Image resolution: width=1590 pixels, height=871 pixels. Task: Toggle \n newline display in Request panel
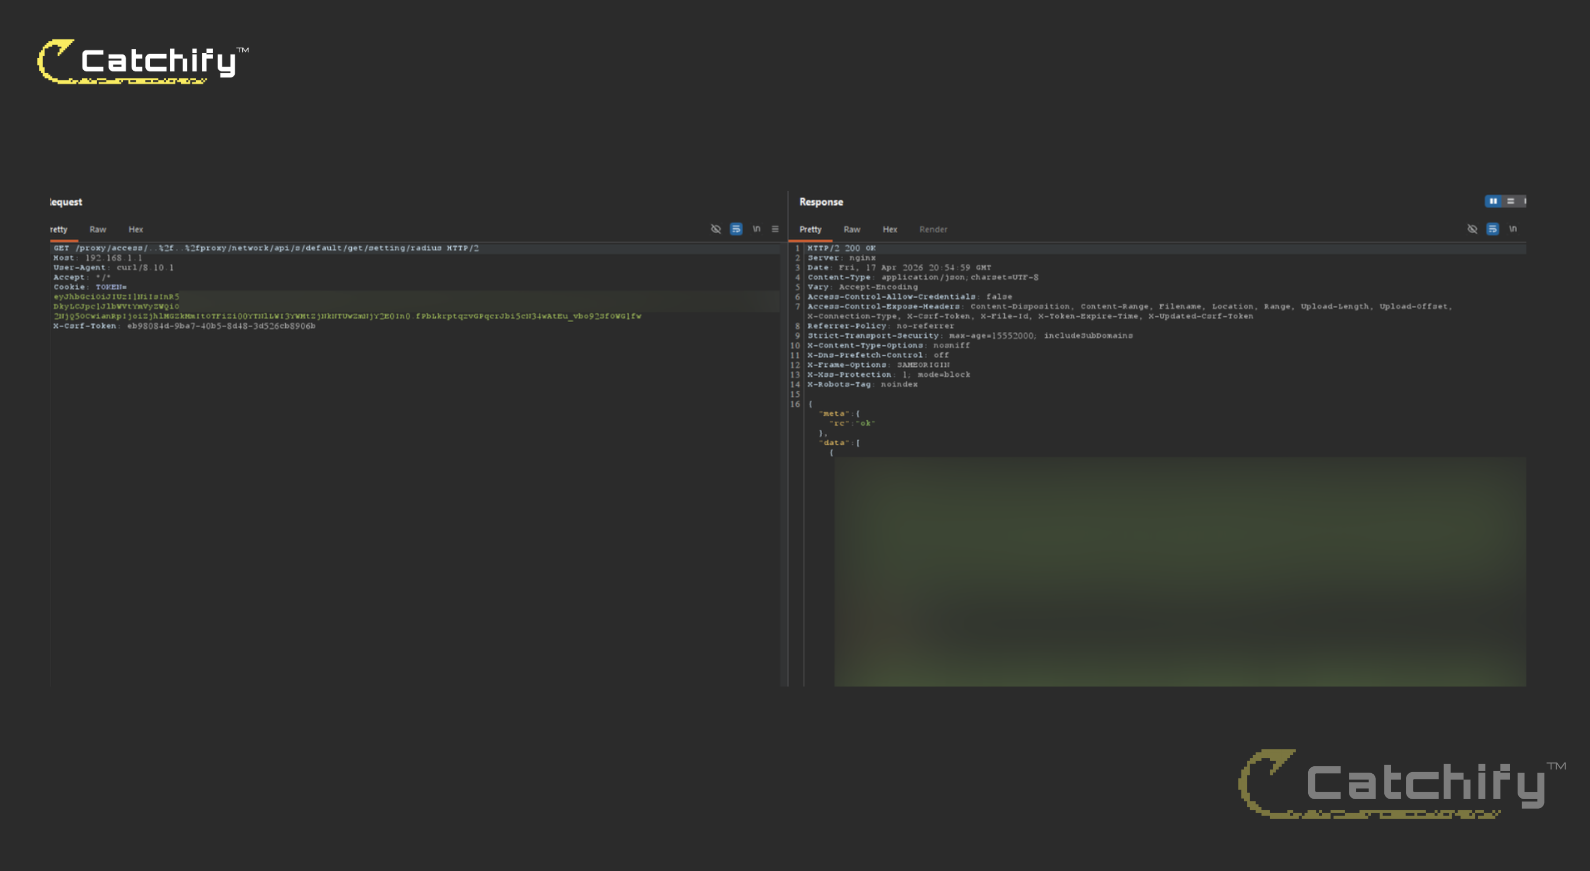point(757,229)
